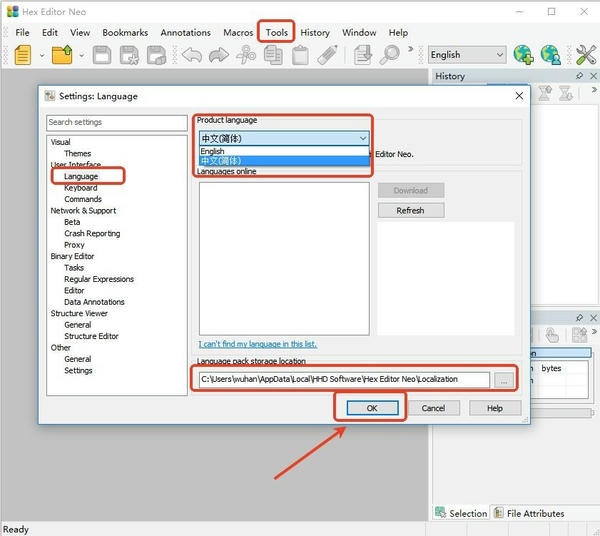600x536 pixels.
Task: Click Cancel in the Settings dialog
Action: [434, 408]
